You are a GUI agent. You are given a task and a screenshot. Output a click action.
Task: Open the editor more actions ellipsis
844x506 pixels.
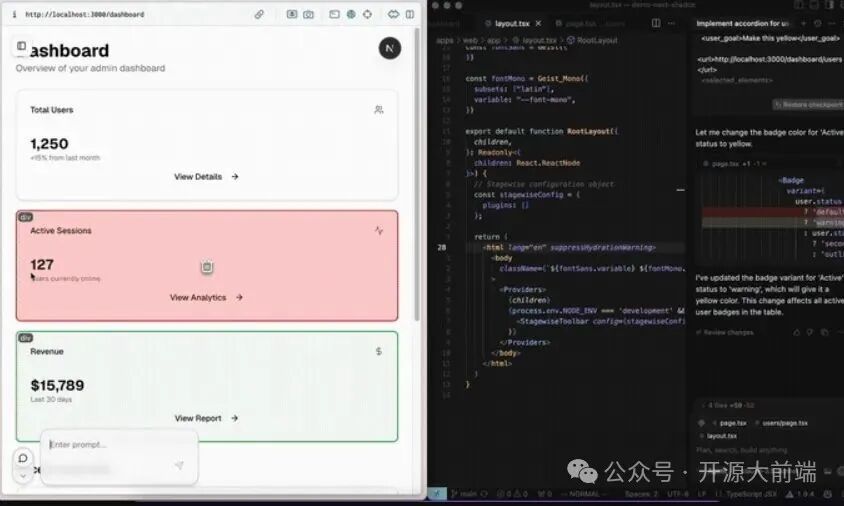[x=671, y=23]
